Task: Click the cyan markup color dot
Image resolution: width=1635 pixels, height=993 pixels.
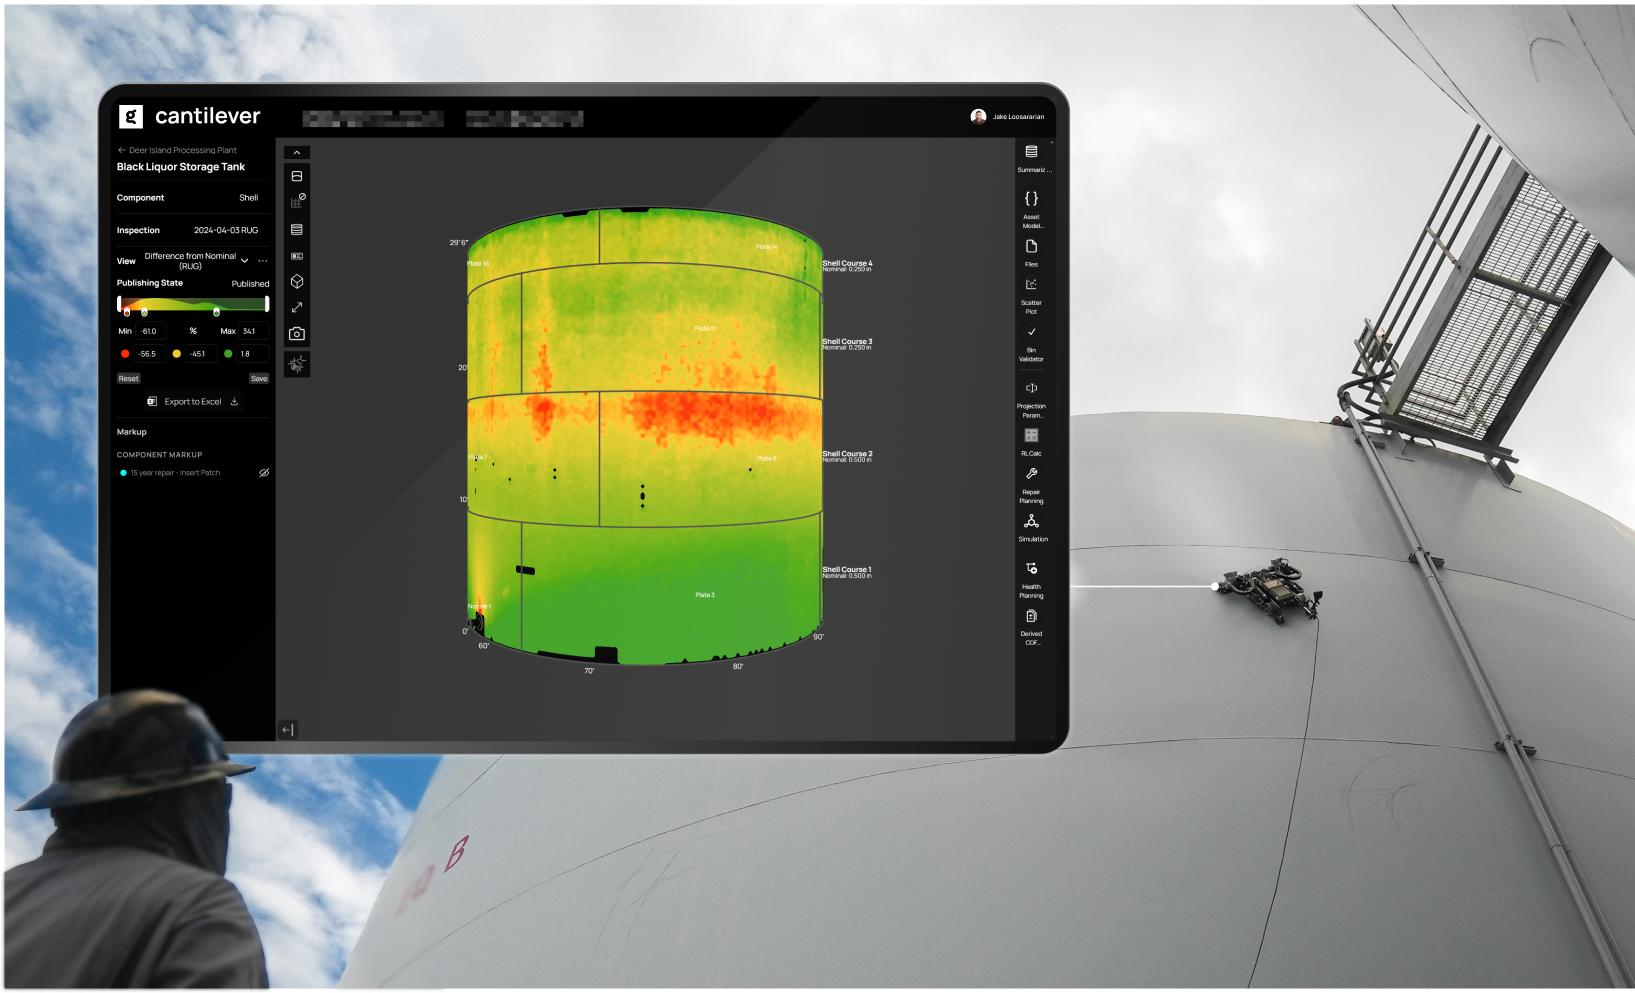Action: [123, 473]
